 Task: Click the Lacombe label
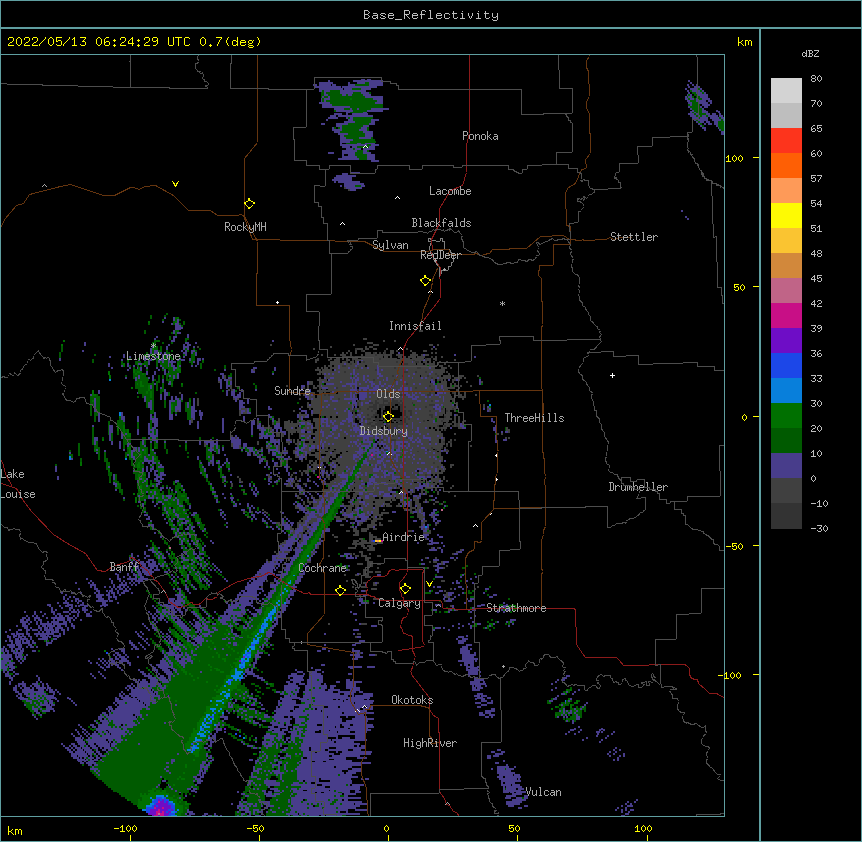[450, 191]
